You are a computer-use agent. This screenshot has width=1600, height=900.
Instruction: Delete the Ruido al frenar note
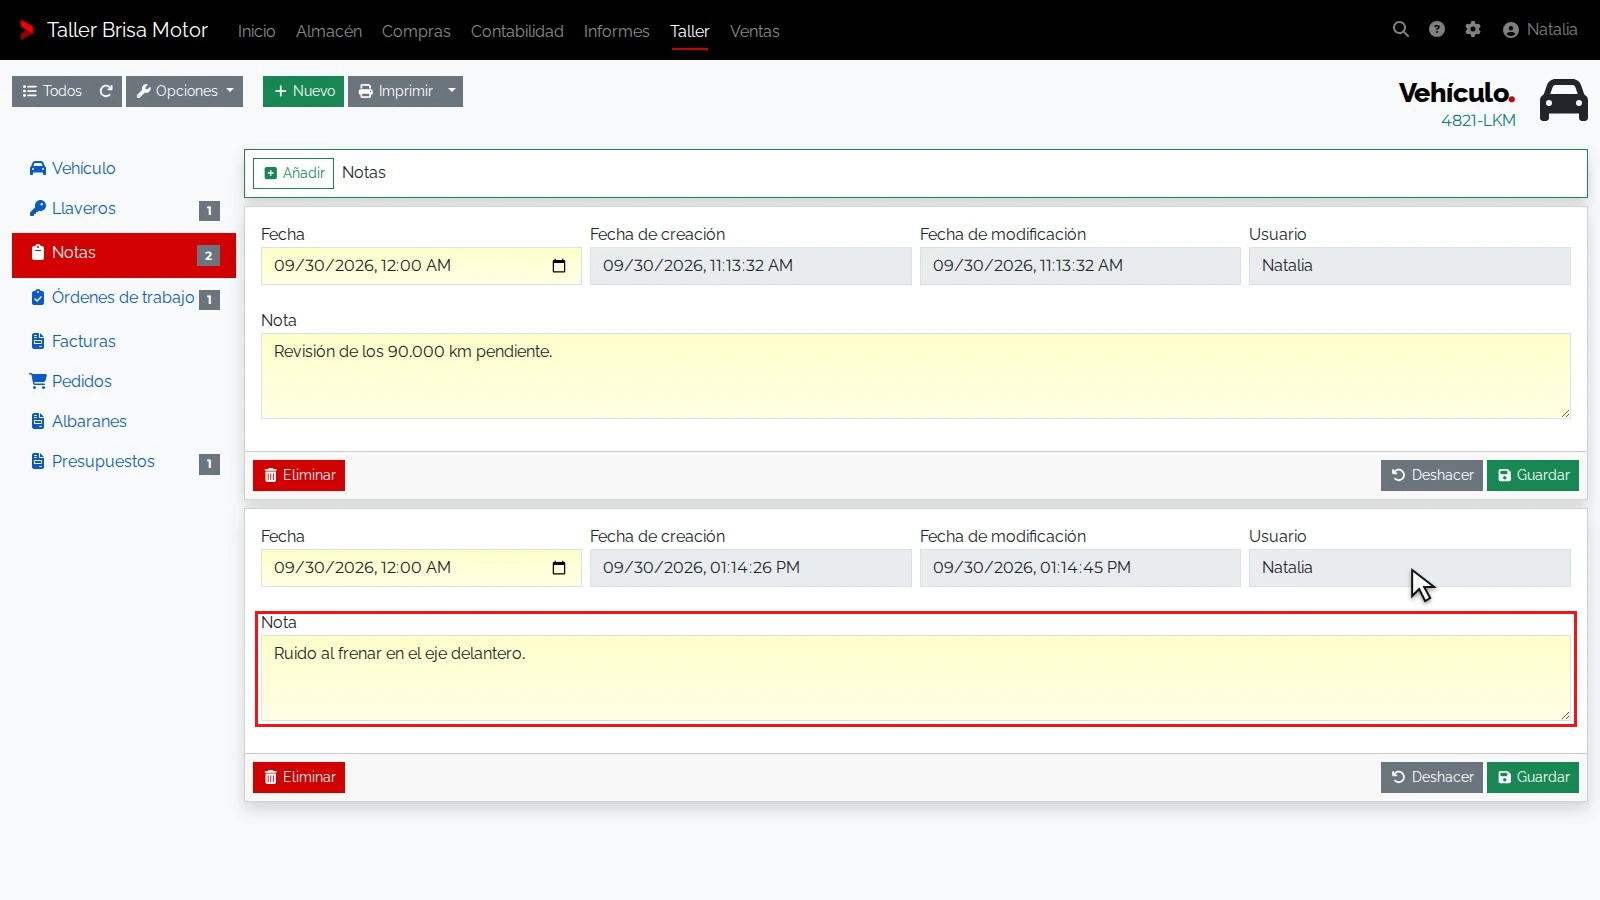299,777
